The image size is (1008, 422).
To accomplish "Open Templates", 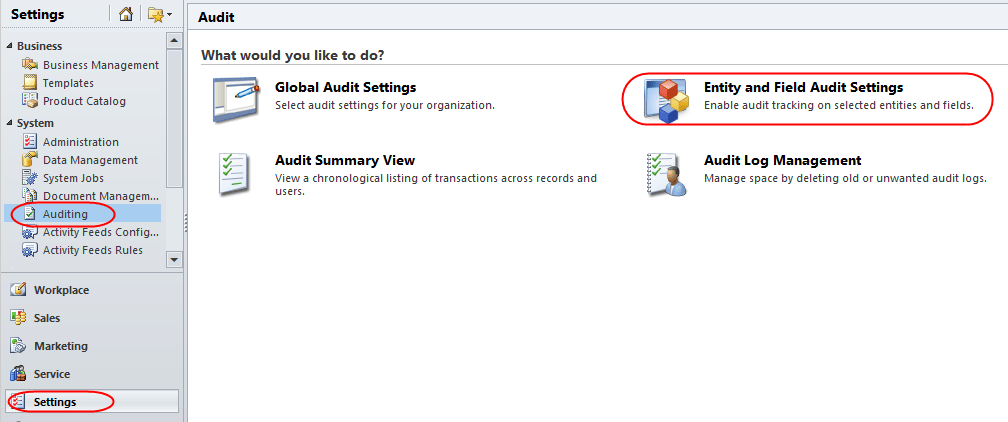I will [x=68, y=83].
